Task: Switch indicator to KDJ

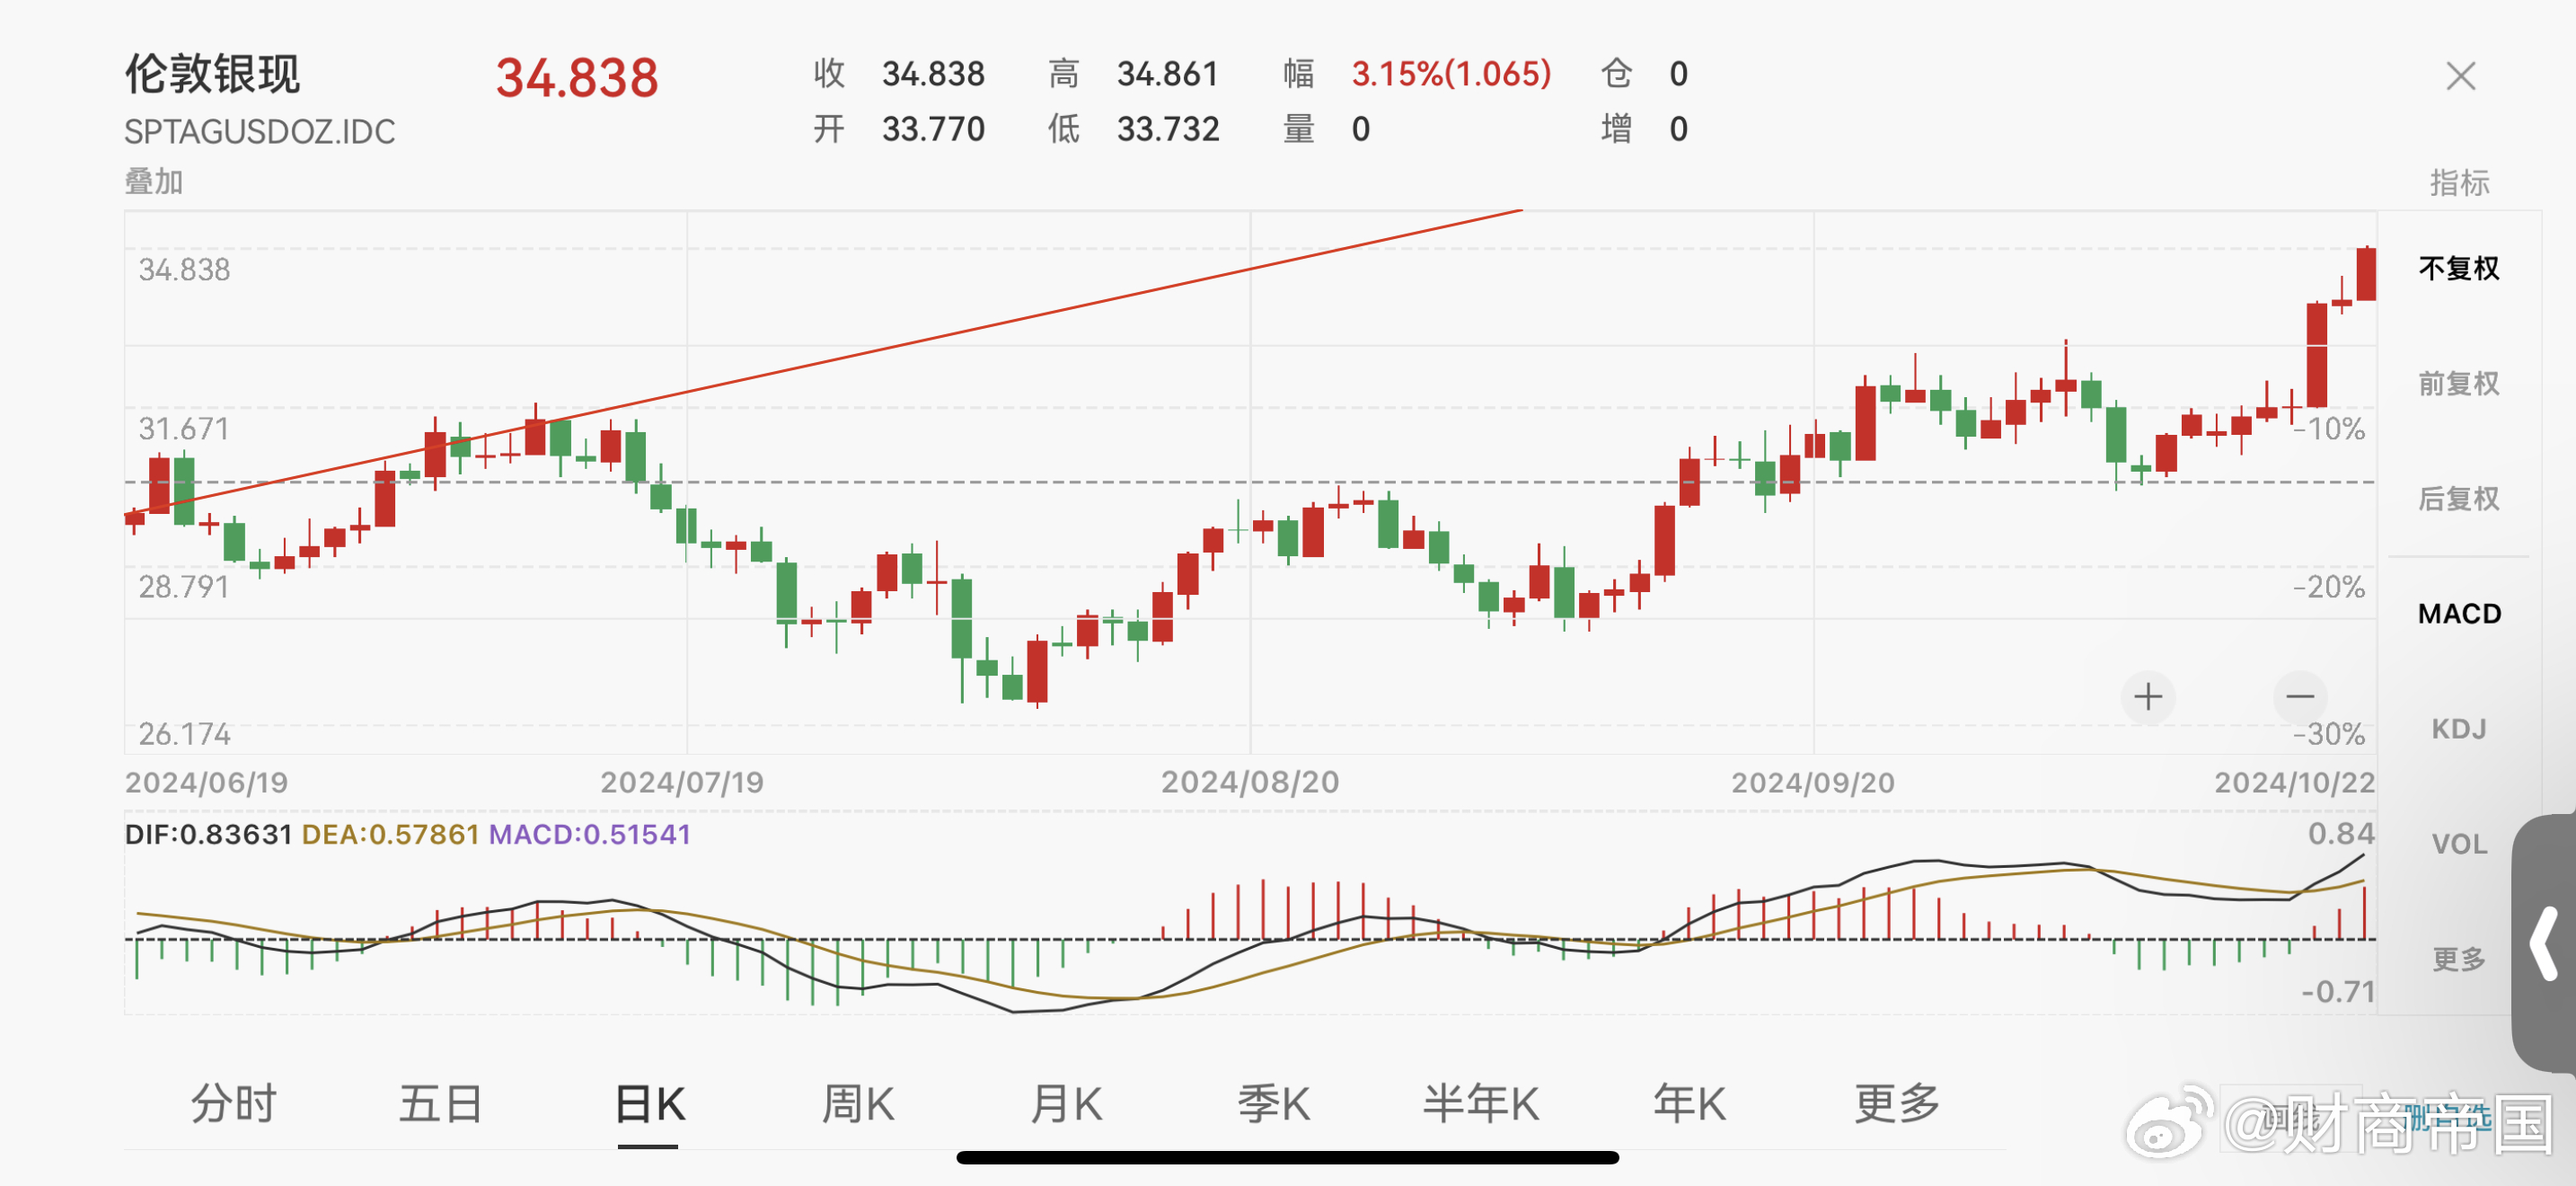Action: pos(2458,728)
